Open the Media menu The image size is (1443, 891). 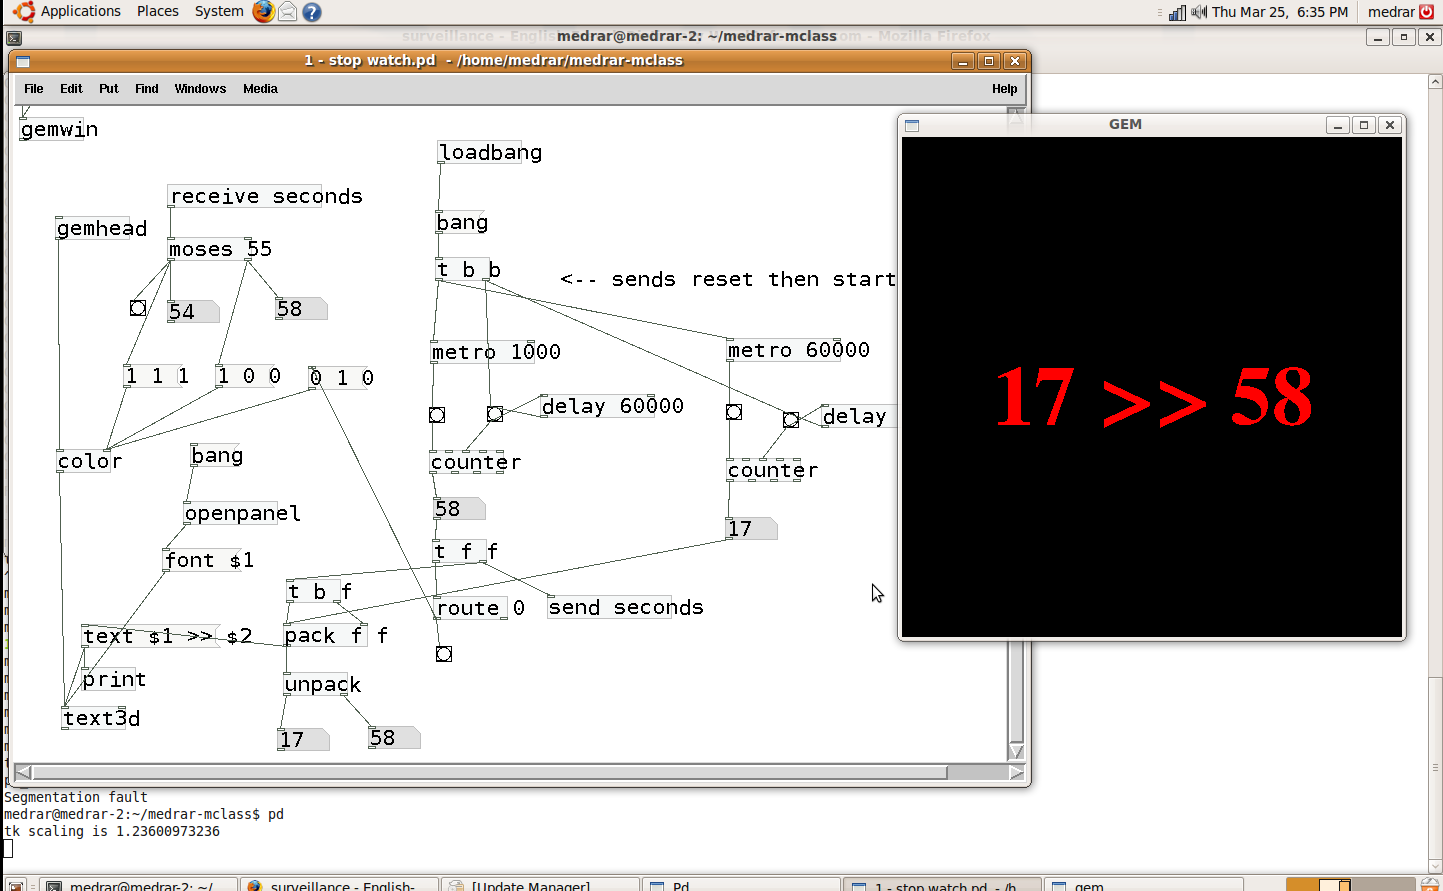tap(260, 89)
